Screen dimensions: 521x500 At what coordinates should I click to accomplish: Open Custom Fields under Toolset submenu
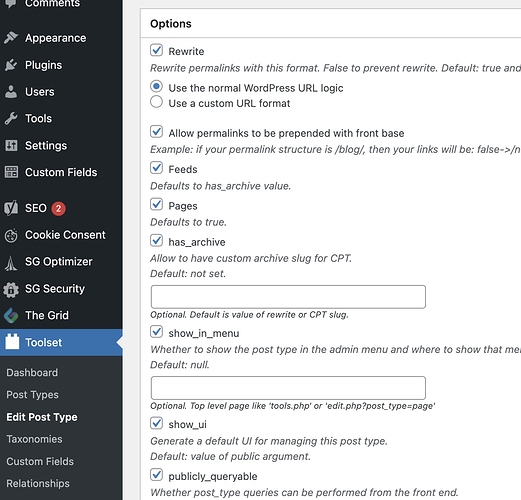pos(40,461)
